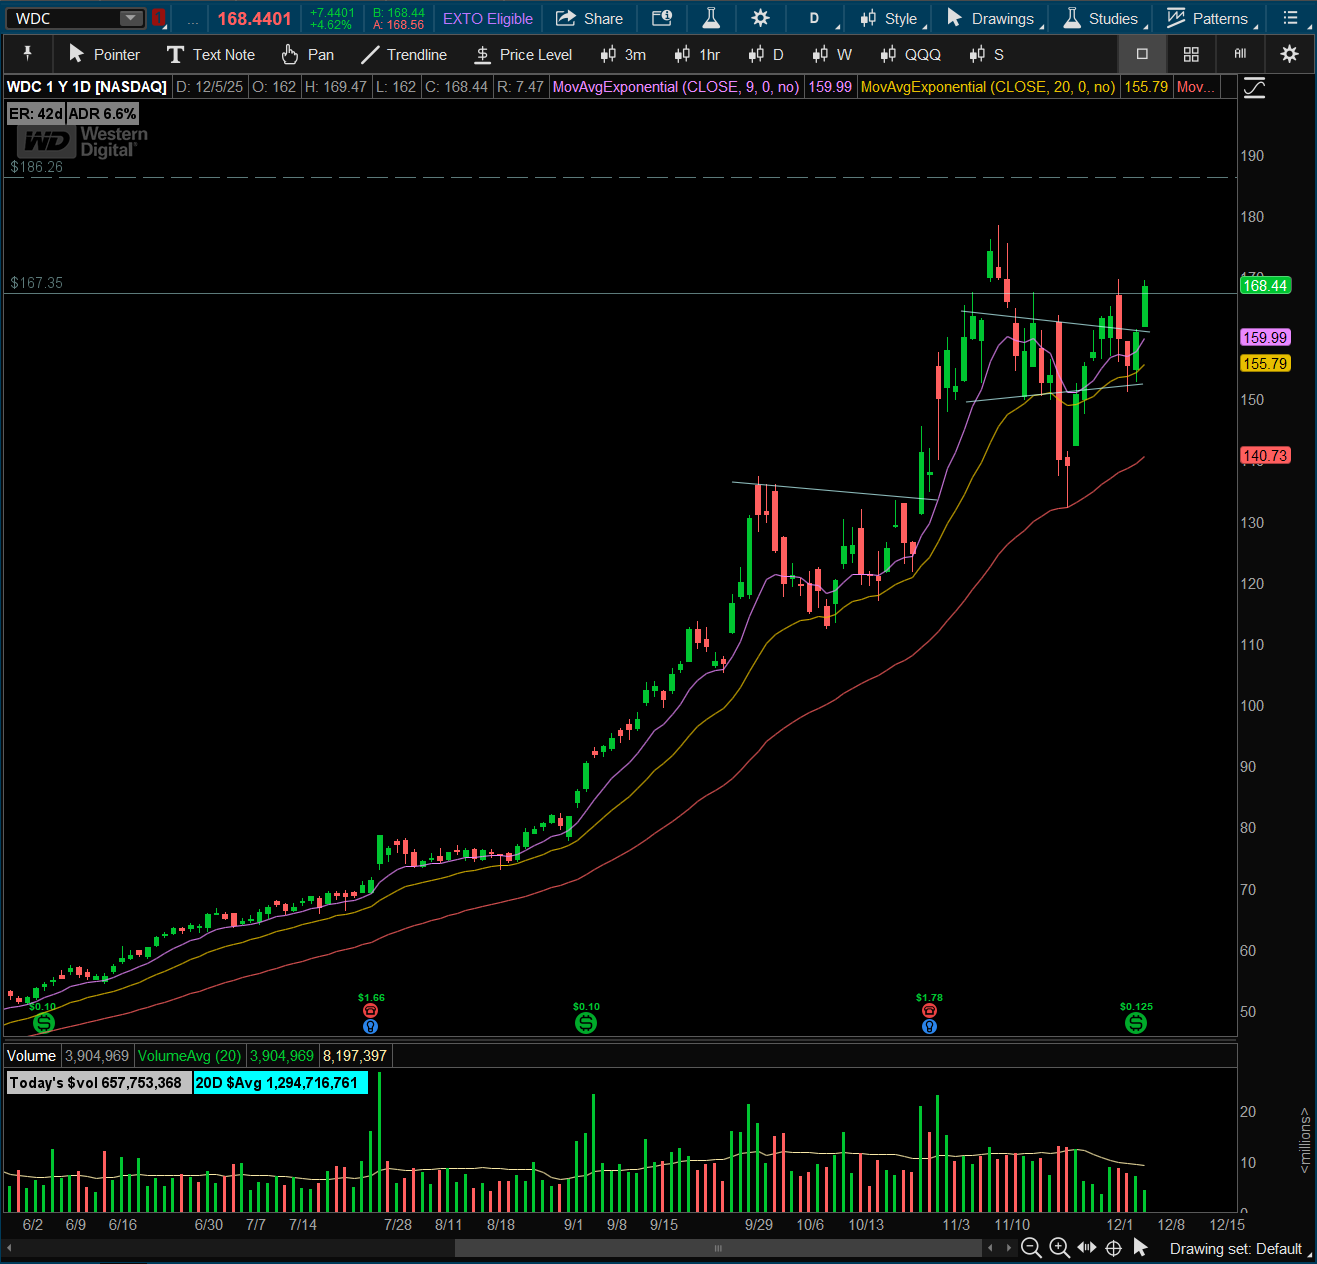This screenshot has height=1264, width=1317.
Task: Click the Share button
Action: point(589,18)
